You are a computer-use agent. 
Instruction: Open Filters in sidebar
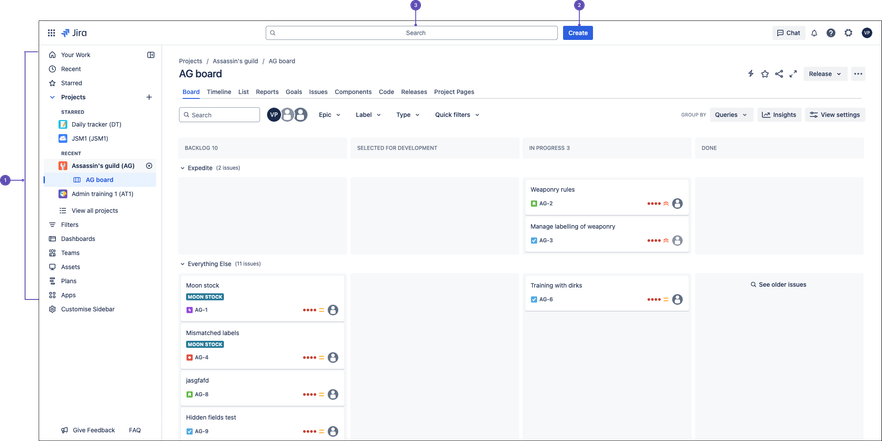(x=70, y=225)
